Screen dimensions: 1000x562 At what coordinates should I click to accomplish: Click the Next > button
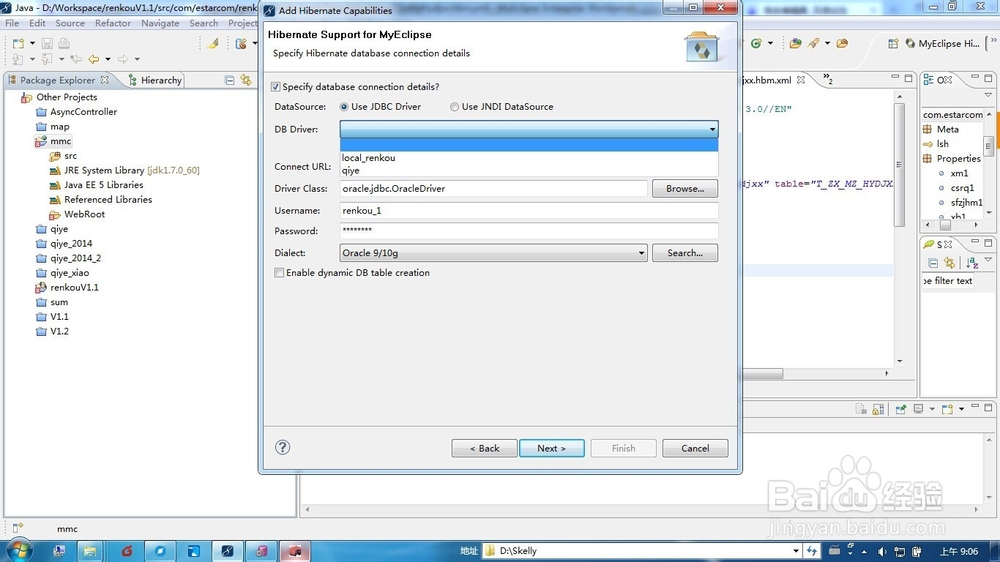click(x=551, y=448)
